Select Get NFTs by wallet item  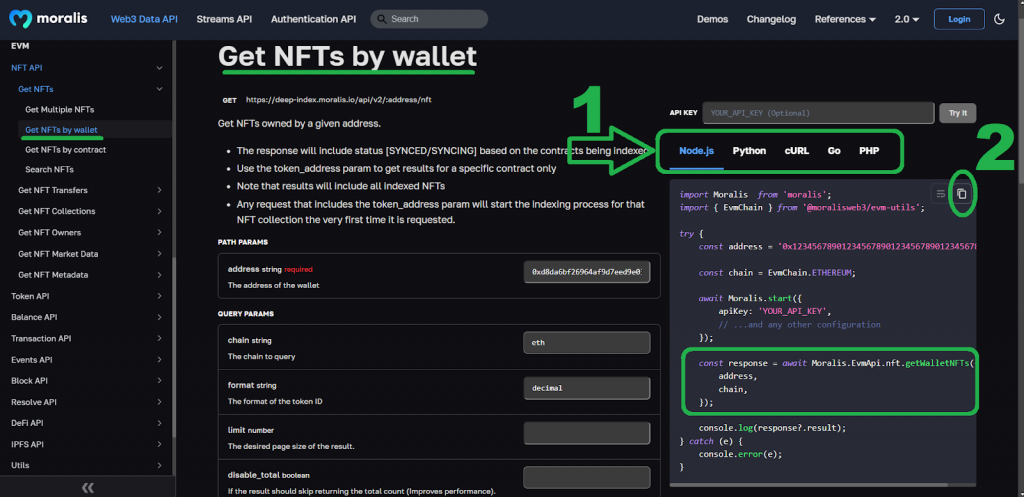pyautogui.click(x=61, y=130)
